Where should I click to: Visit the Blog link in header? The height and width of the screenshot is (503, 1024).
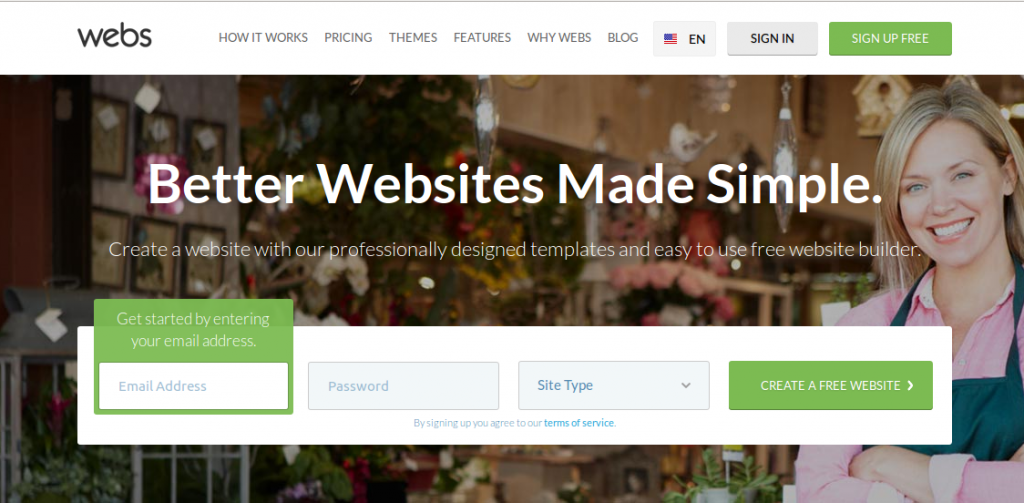pos(622,38)
